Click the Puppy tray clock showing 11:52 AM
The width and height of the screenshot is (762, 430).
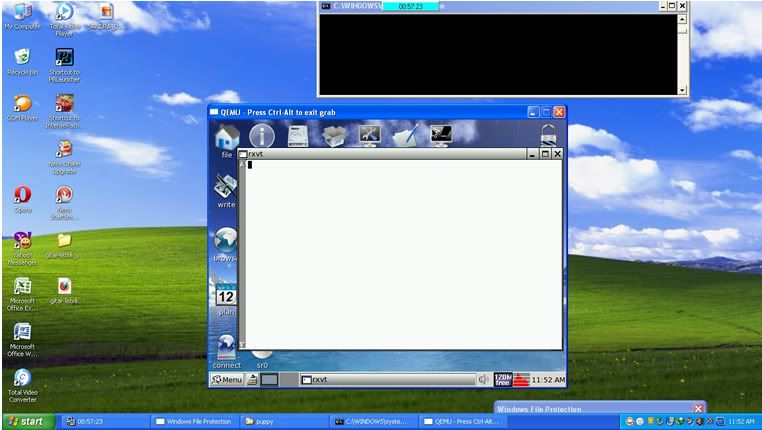[548, 379]
